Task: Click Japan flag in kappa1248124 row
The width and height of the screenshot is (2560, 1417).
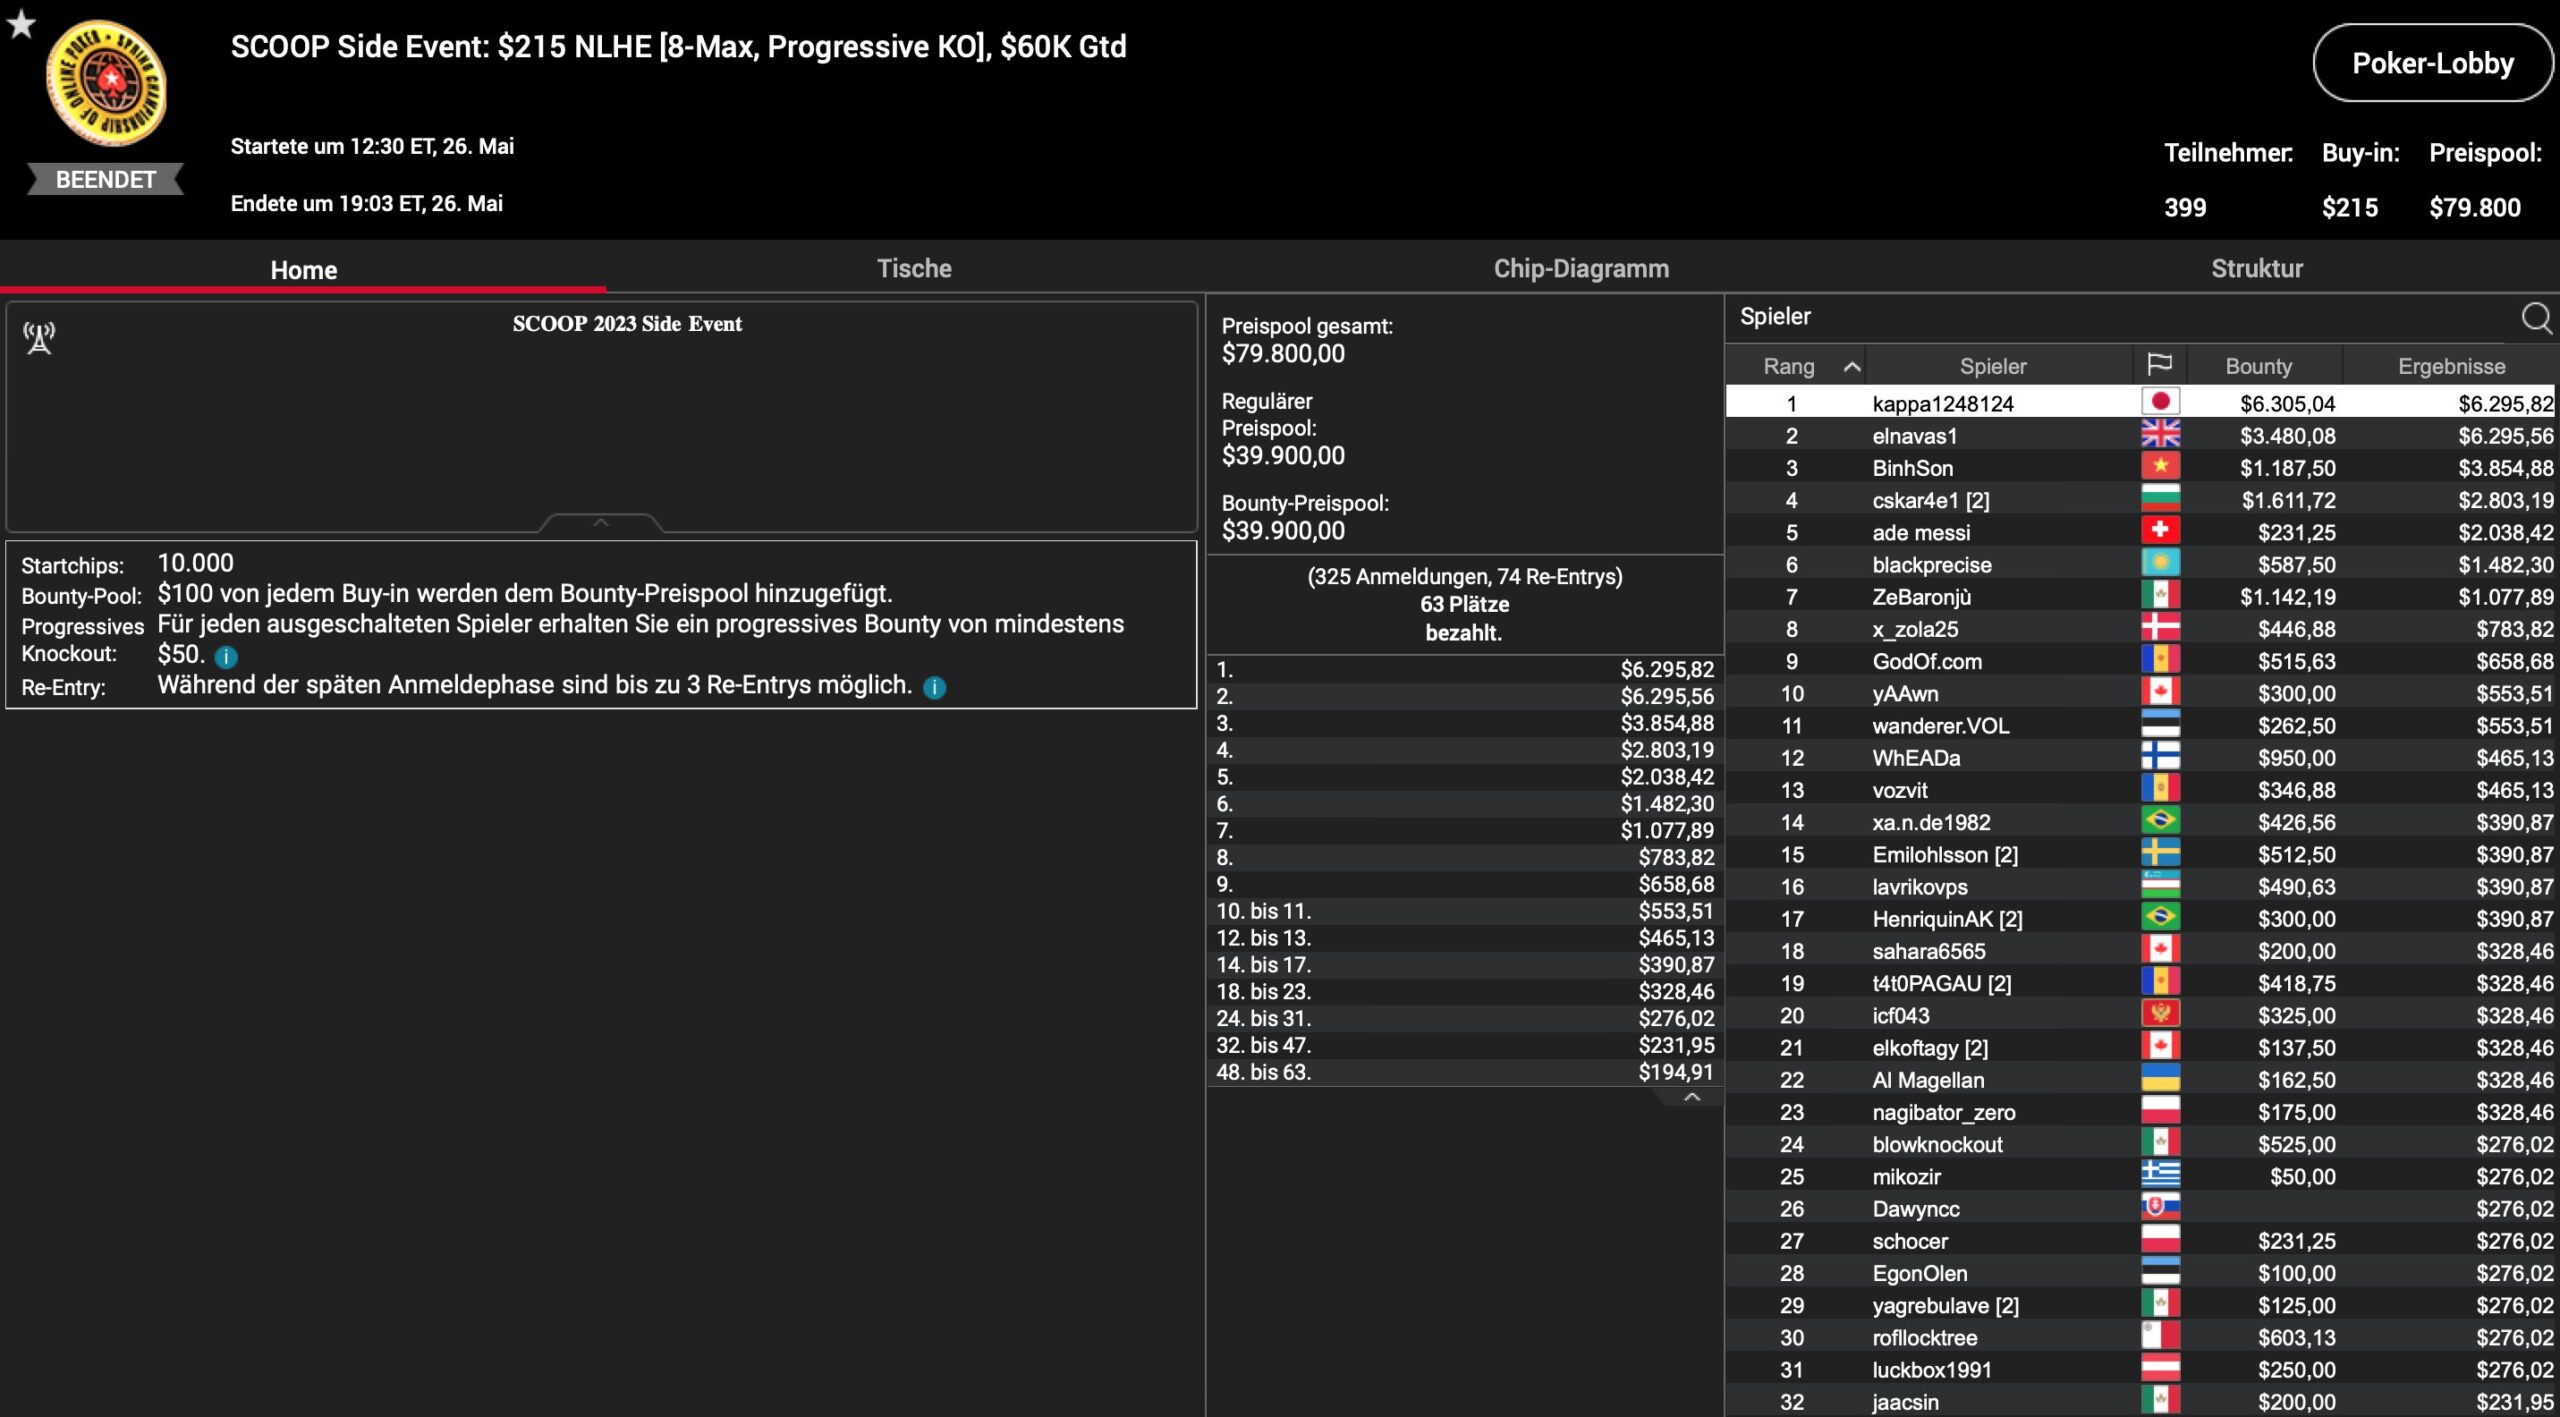Action: [x=2160, y=402]
